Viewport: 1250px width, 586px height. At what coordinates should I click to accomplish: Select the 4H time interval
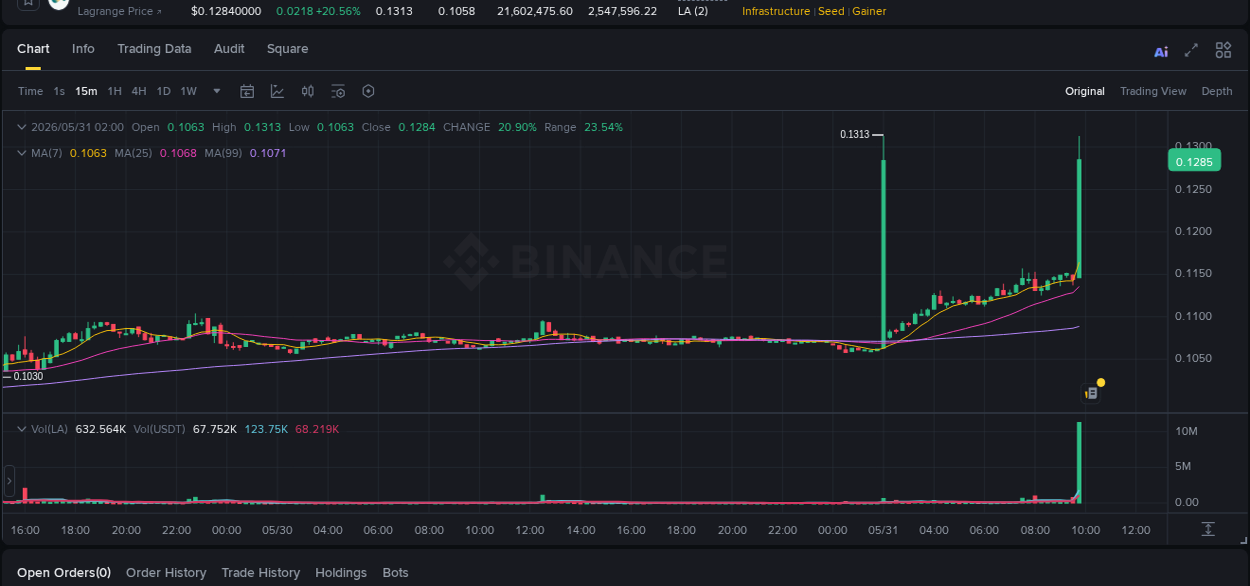(x=139, y=91)
